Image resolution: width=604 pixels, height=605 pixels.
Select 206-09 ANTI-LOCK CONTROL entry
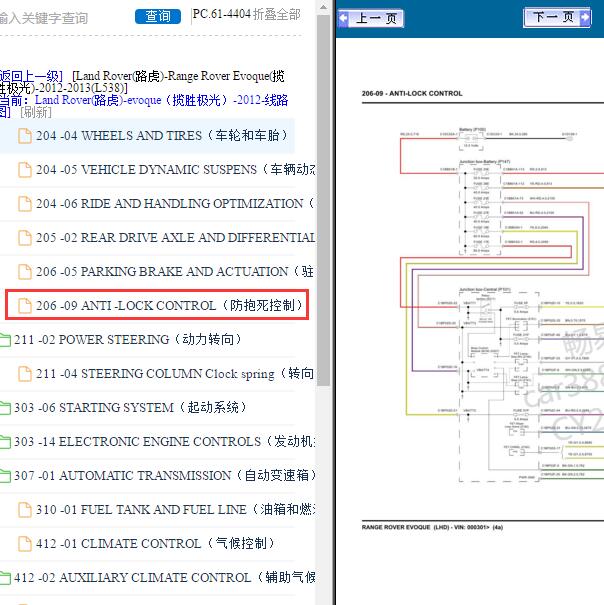(157, 305)
